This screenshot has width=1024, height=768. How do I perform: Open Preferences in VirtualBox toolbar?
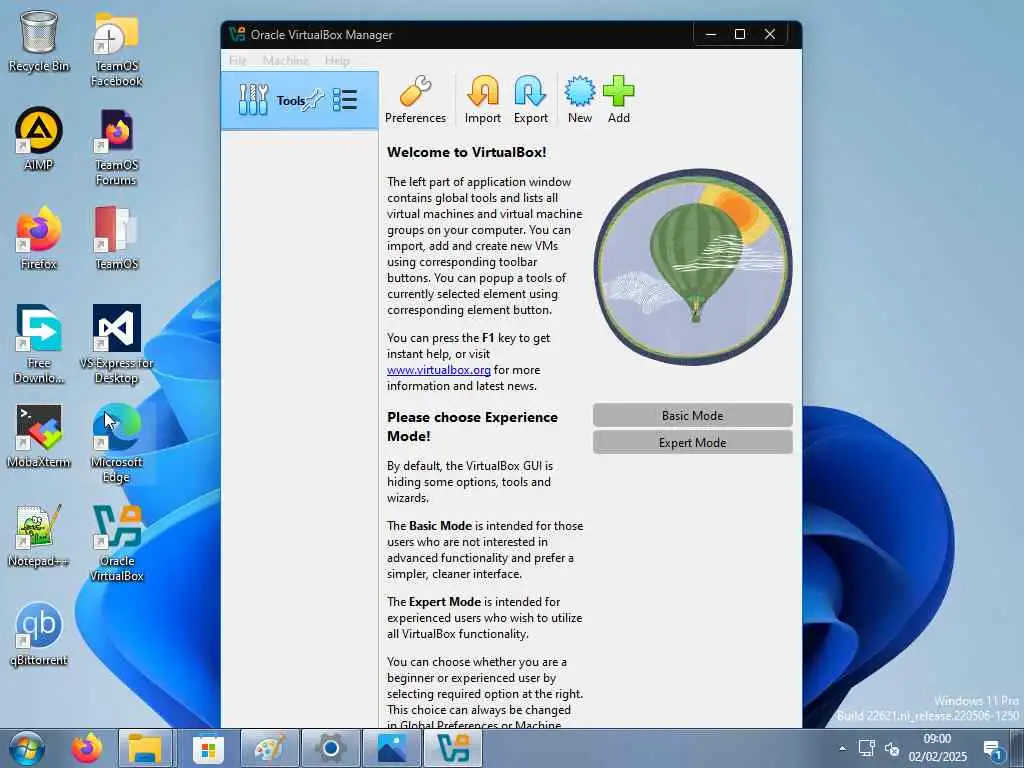[x=415, y=99]
